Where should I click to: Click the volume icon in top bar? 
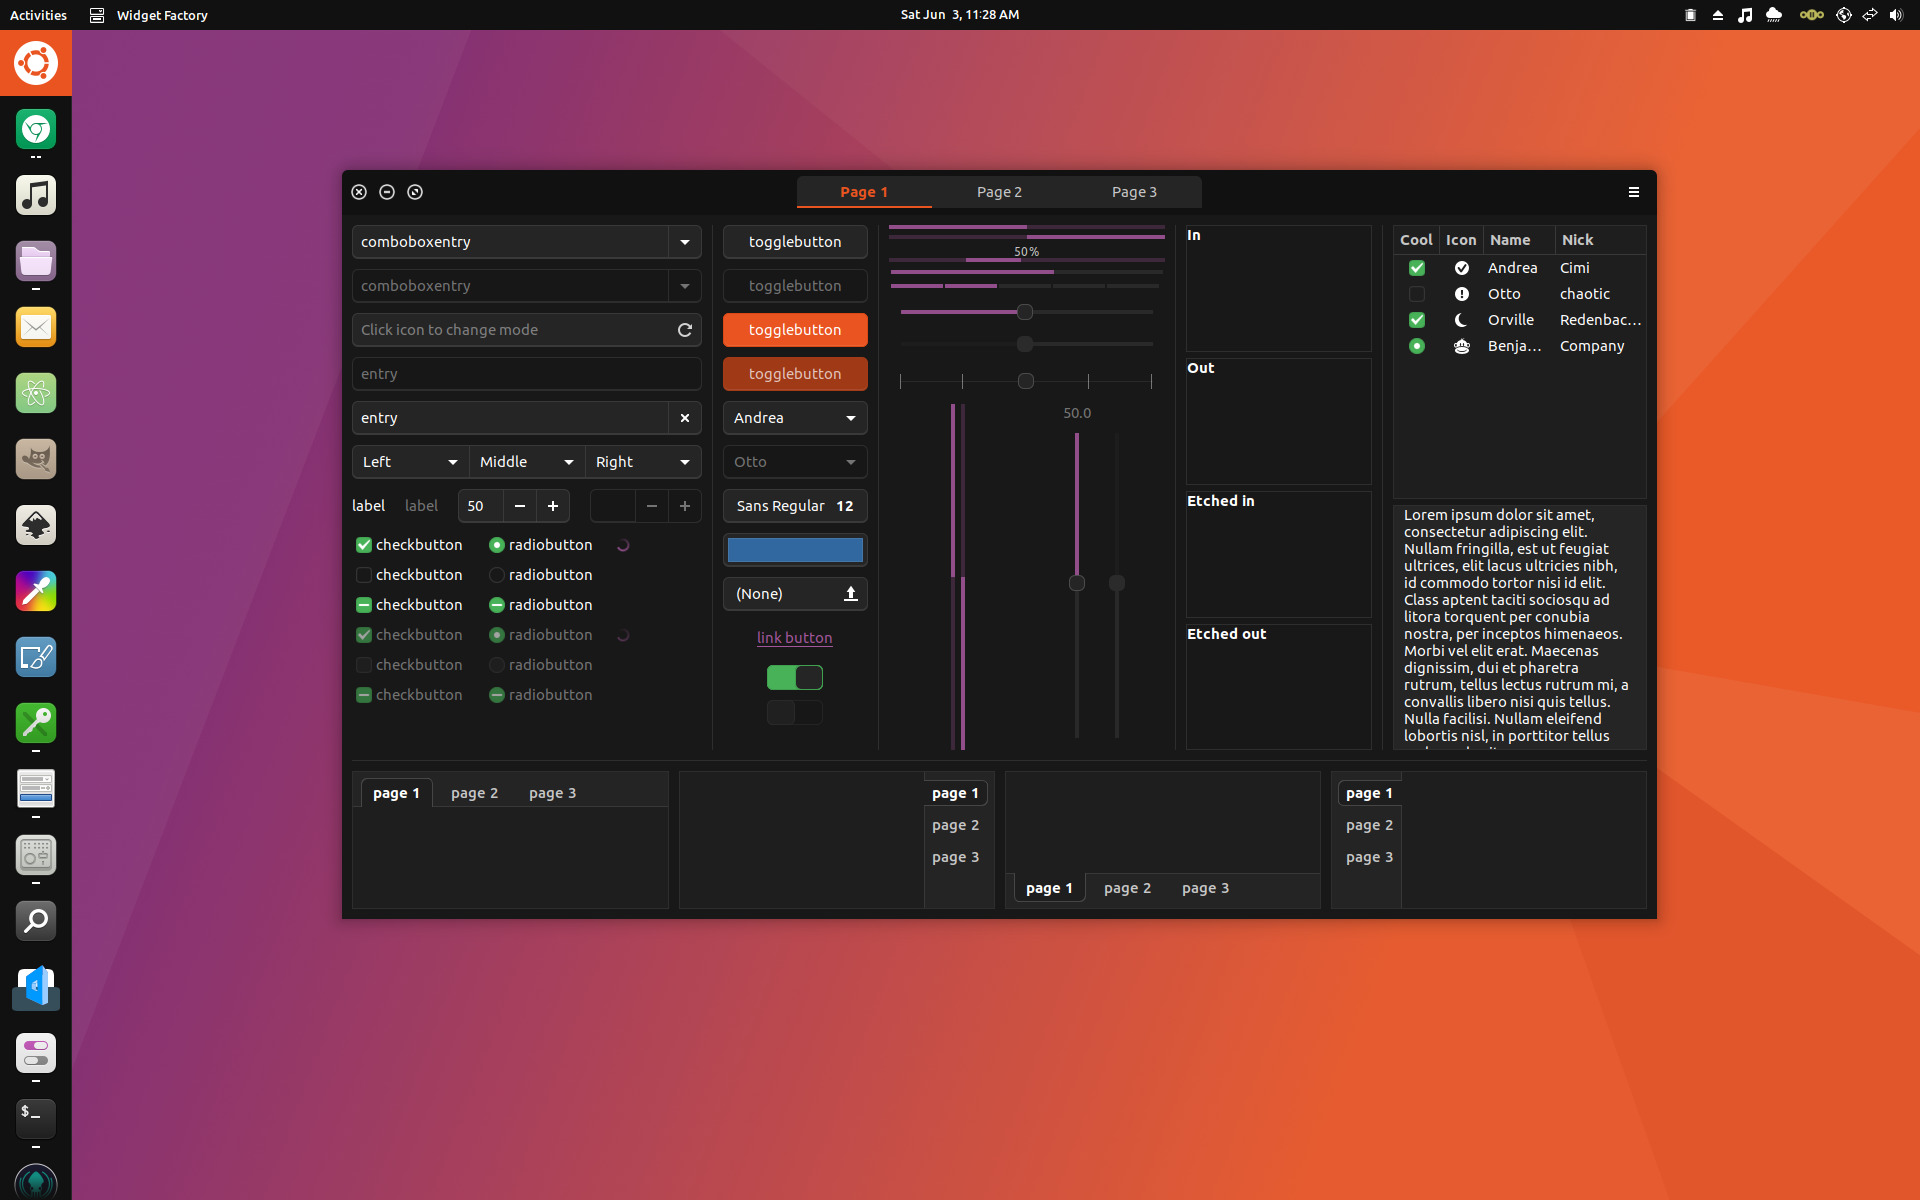1896,15
